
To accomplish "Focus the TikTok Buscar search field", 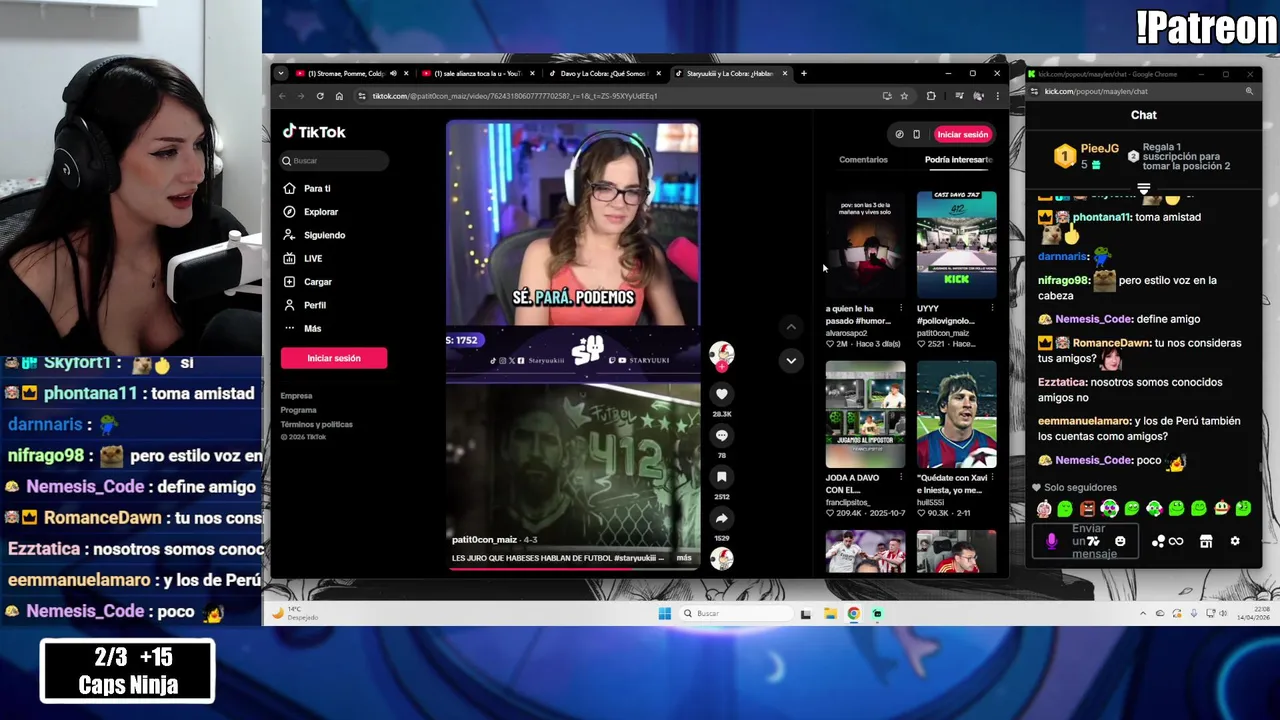I will 334,160.
